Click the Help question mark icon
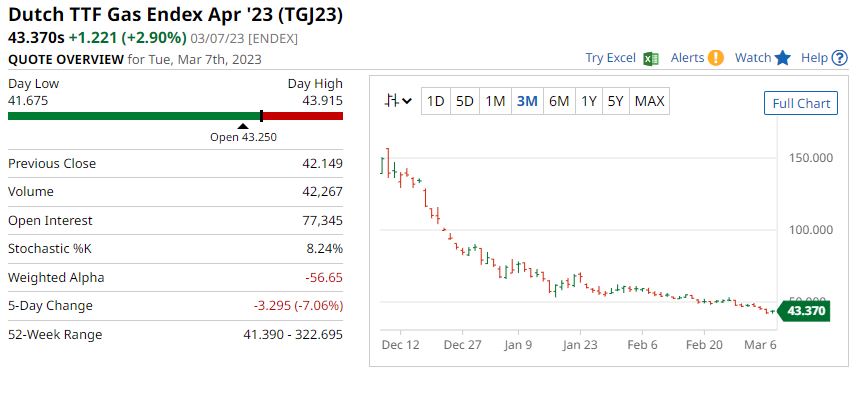Viewport: 865px width, 394px height. click(839, 58)
